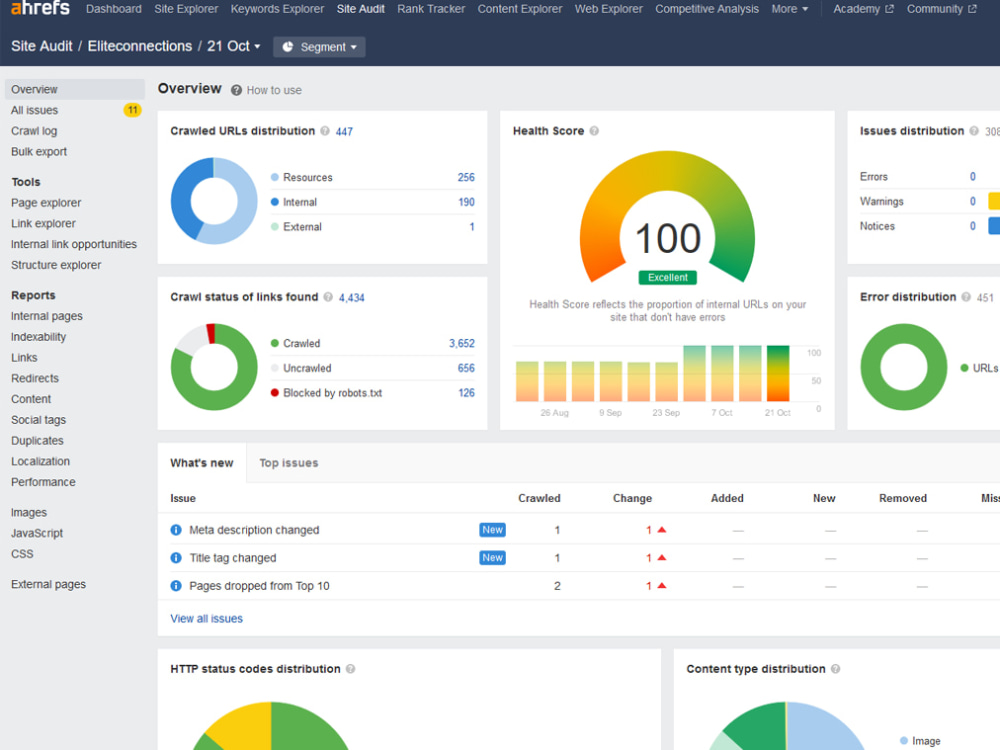Open Structure explorer

56,265
